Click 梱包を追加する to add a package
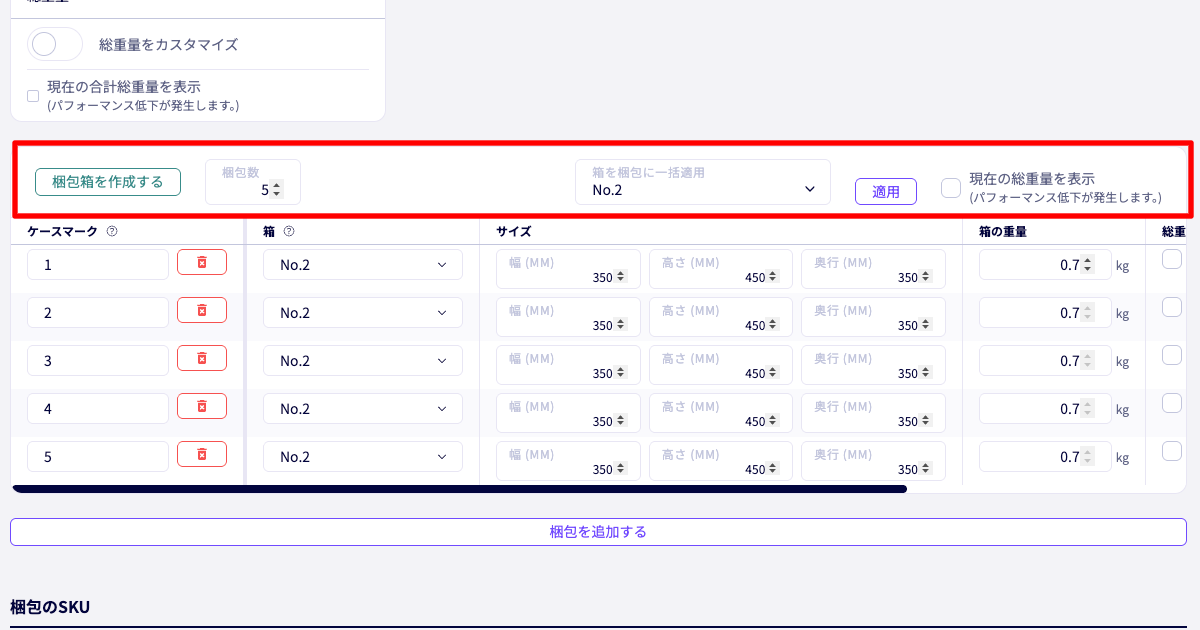The image size is (1200, 630). (x=598, y=532)
